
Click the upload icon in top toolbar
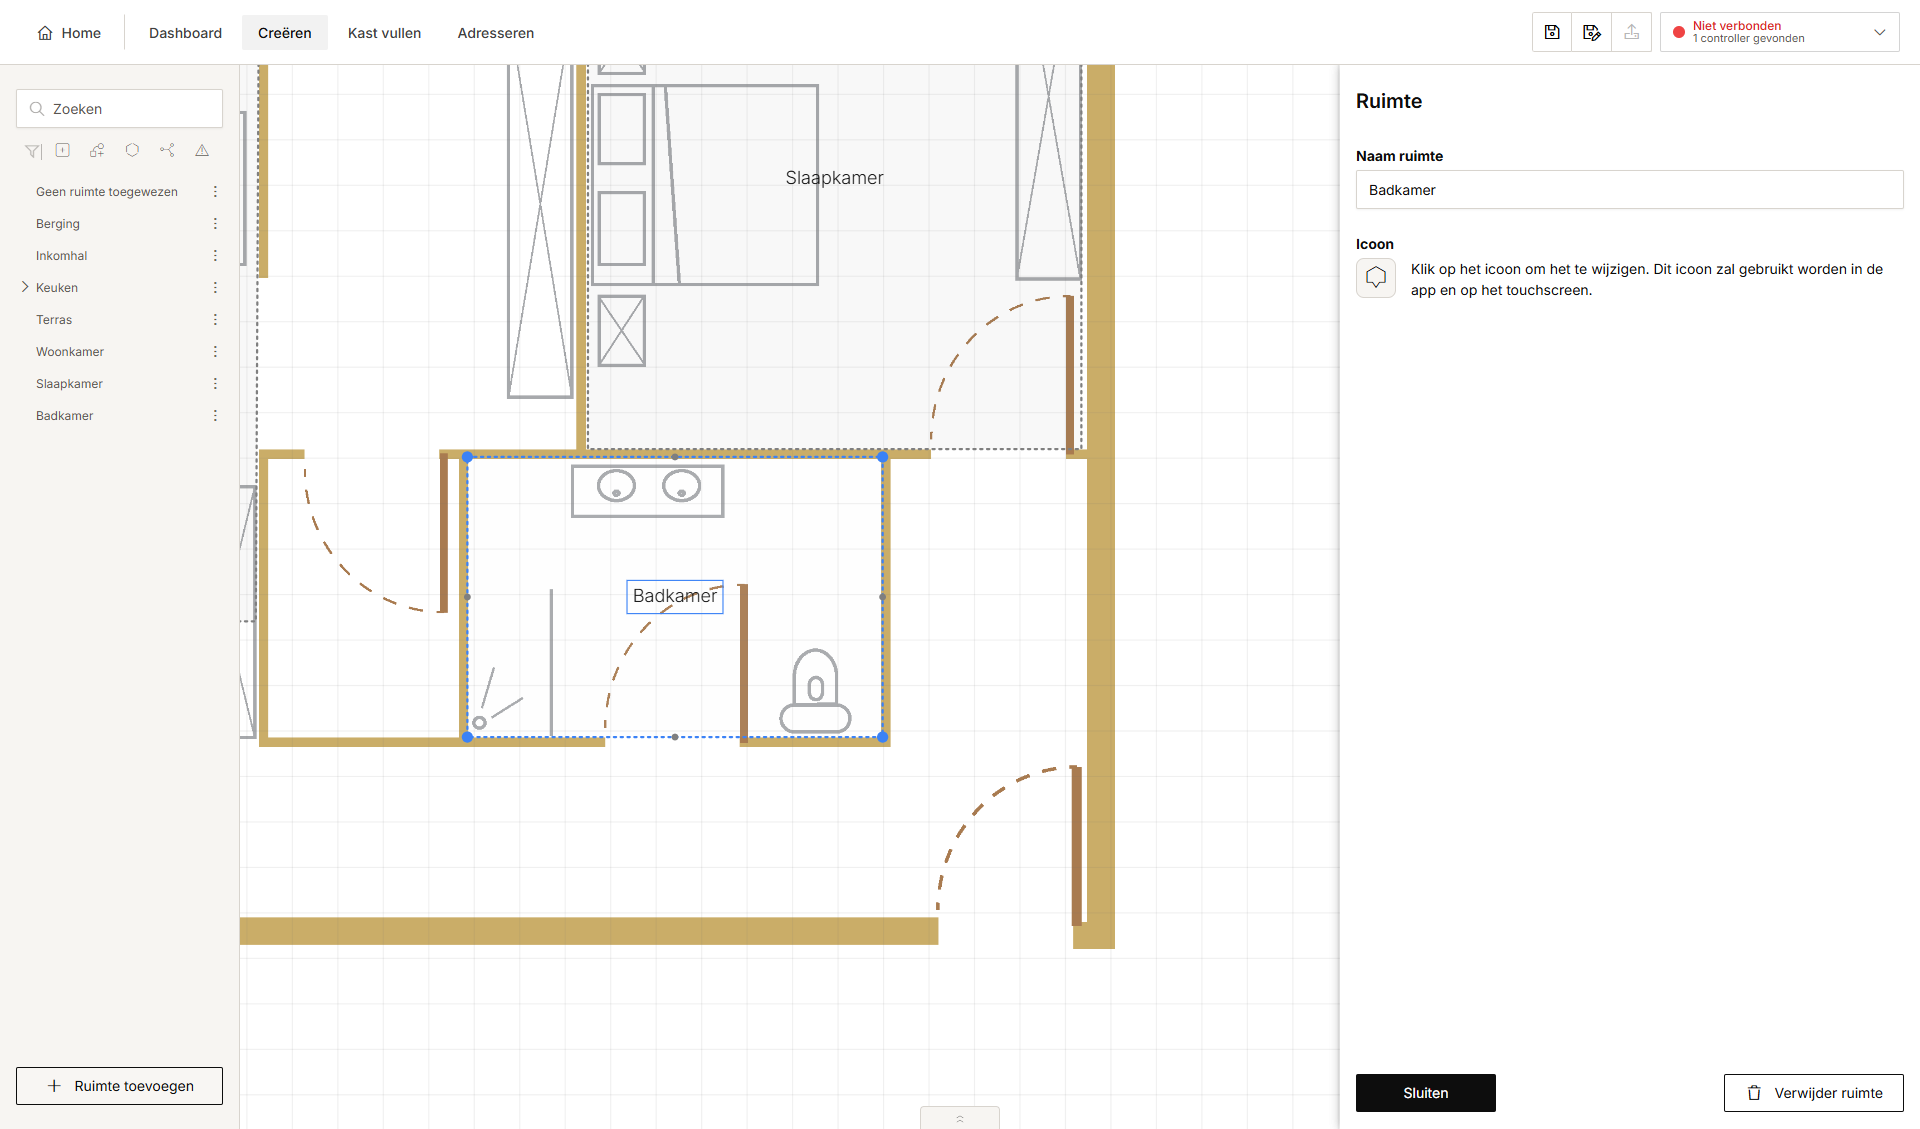[x=1632, y=32]
